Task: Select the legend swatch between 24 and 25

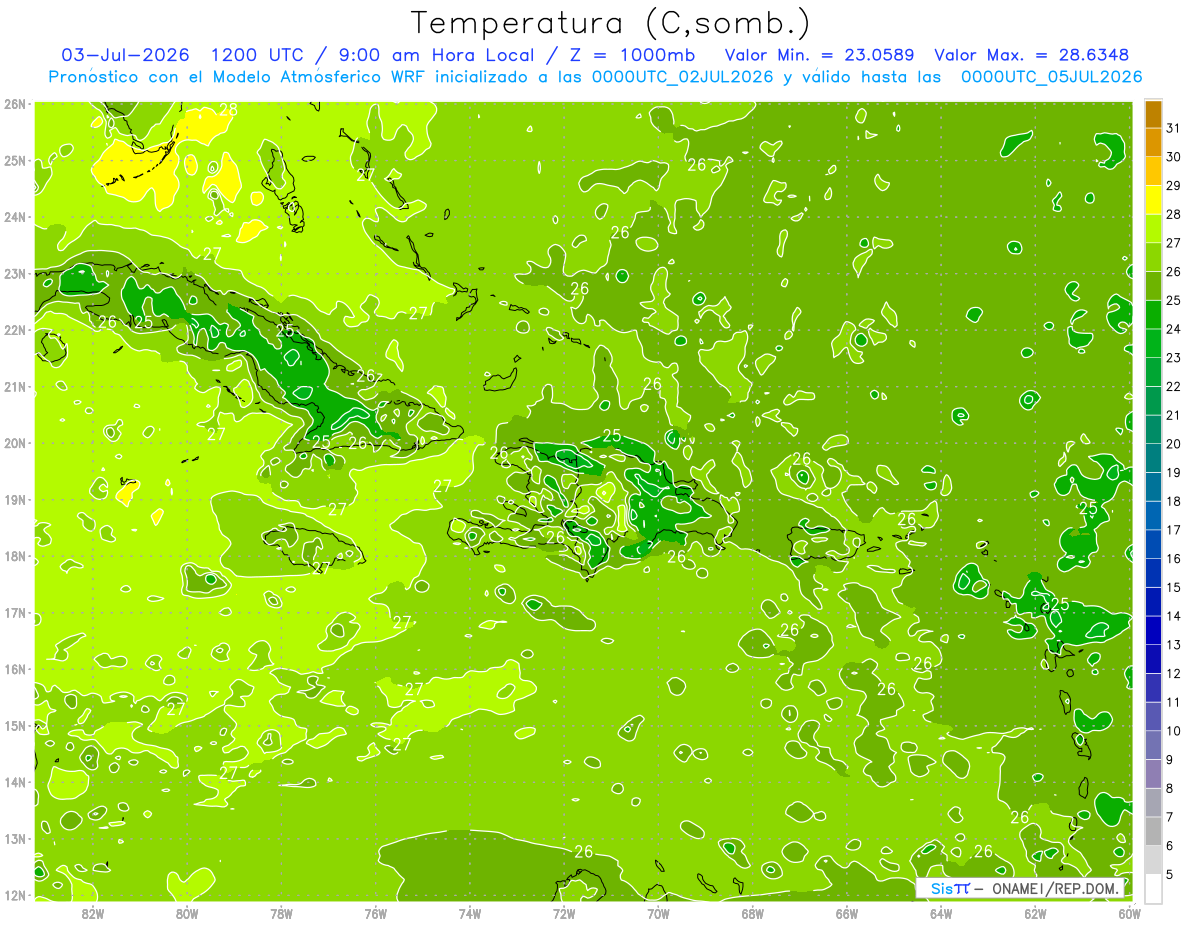Action: click(x=1154, y=315)
